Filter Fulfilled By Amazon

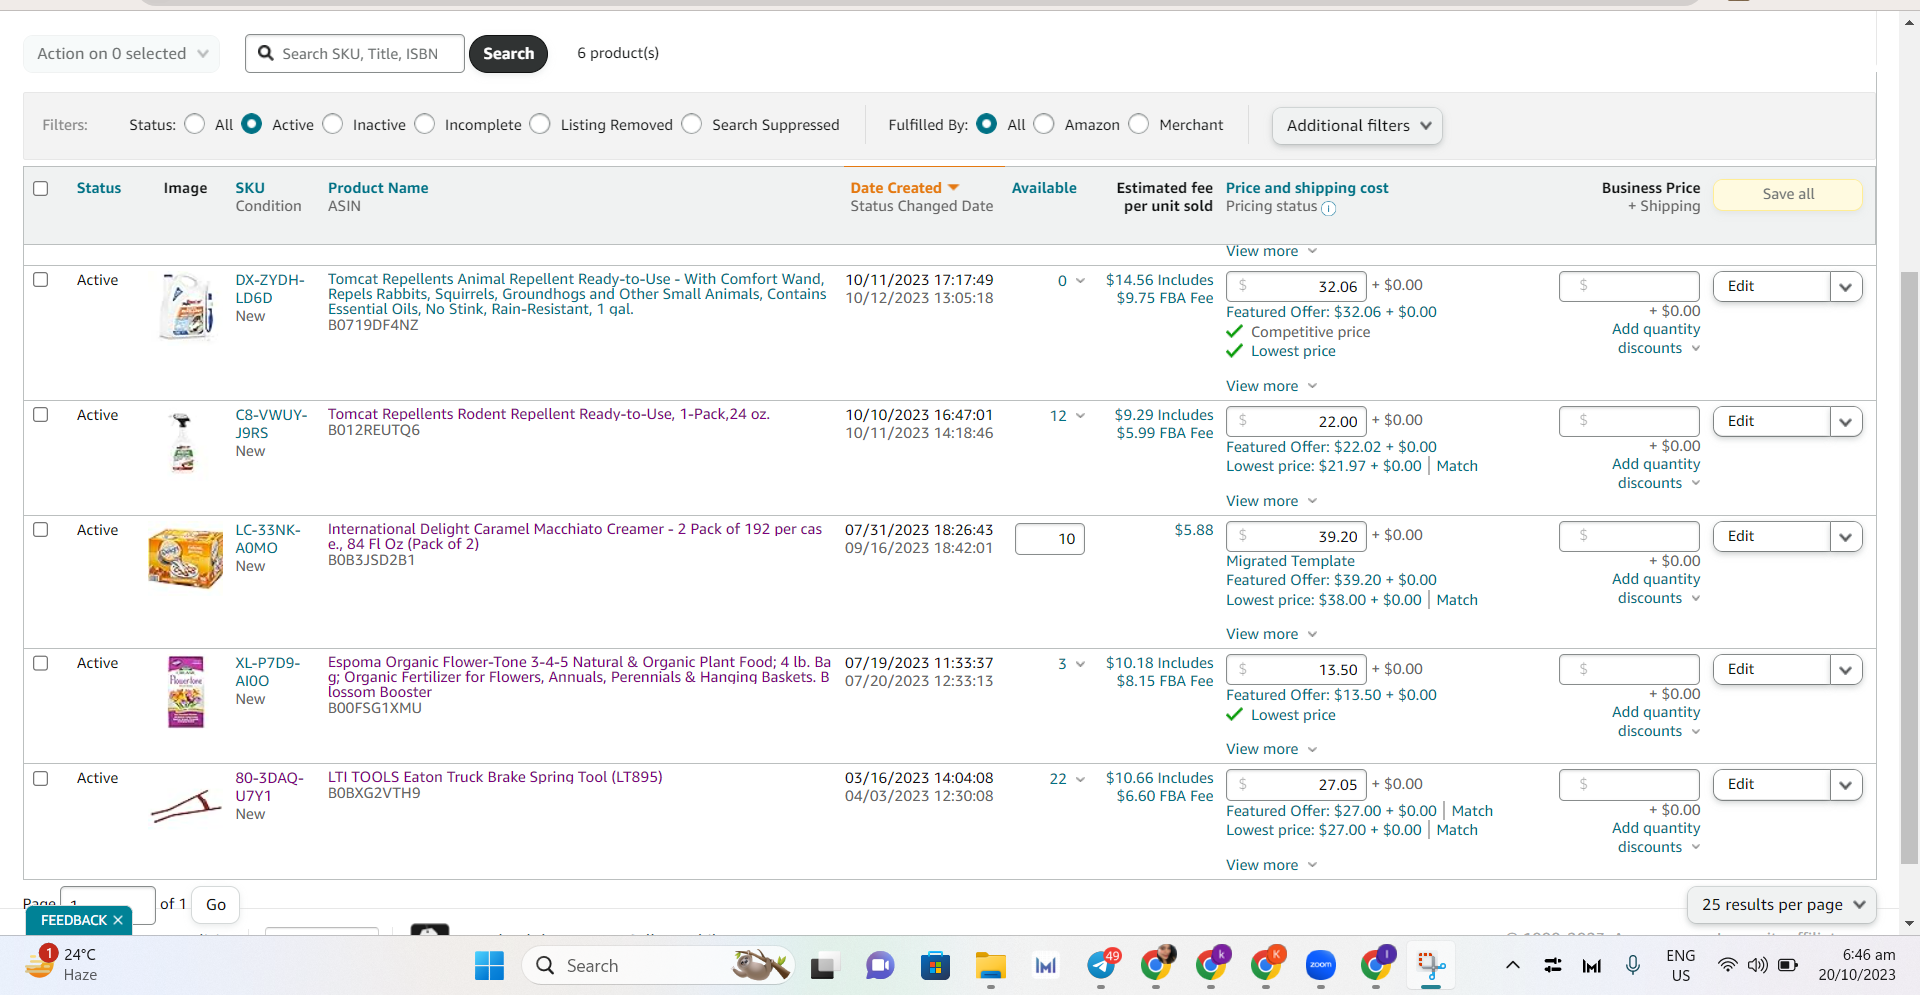[1044, 124]
